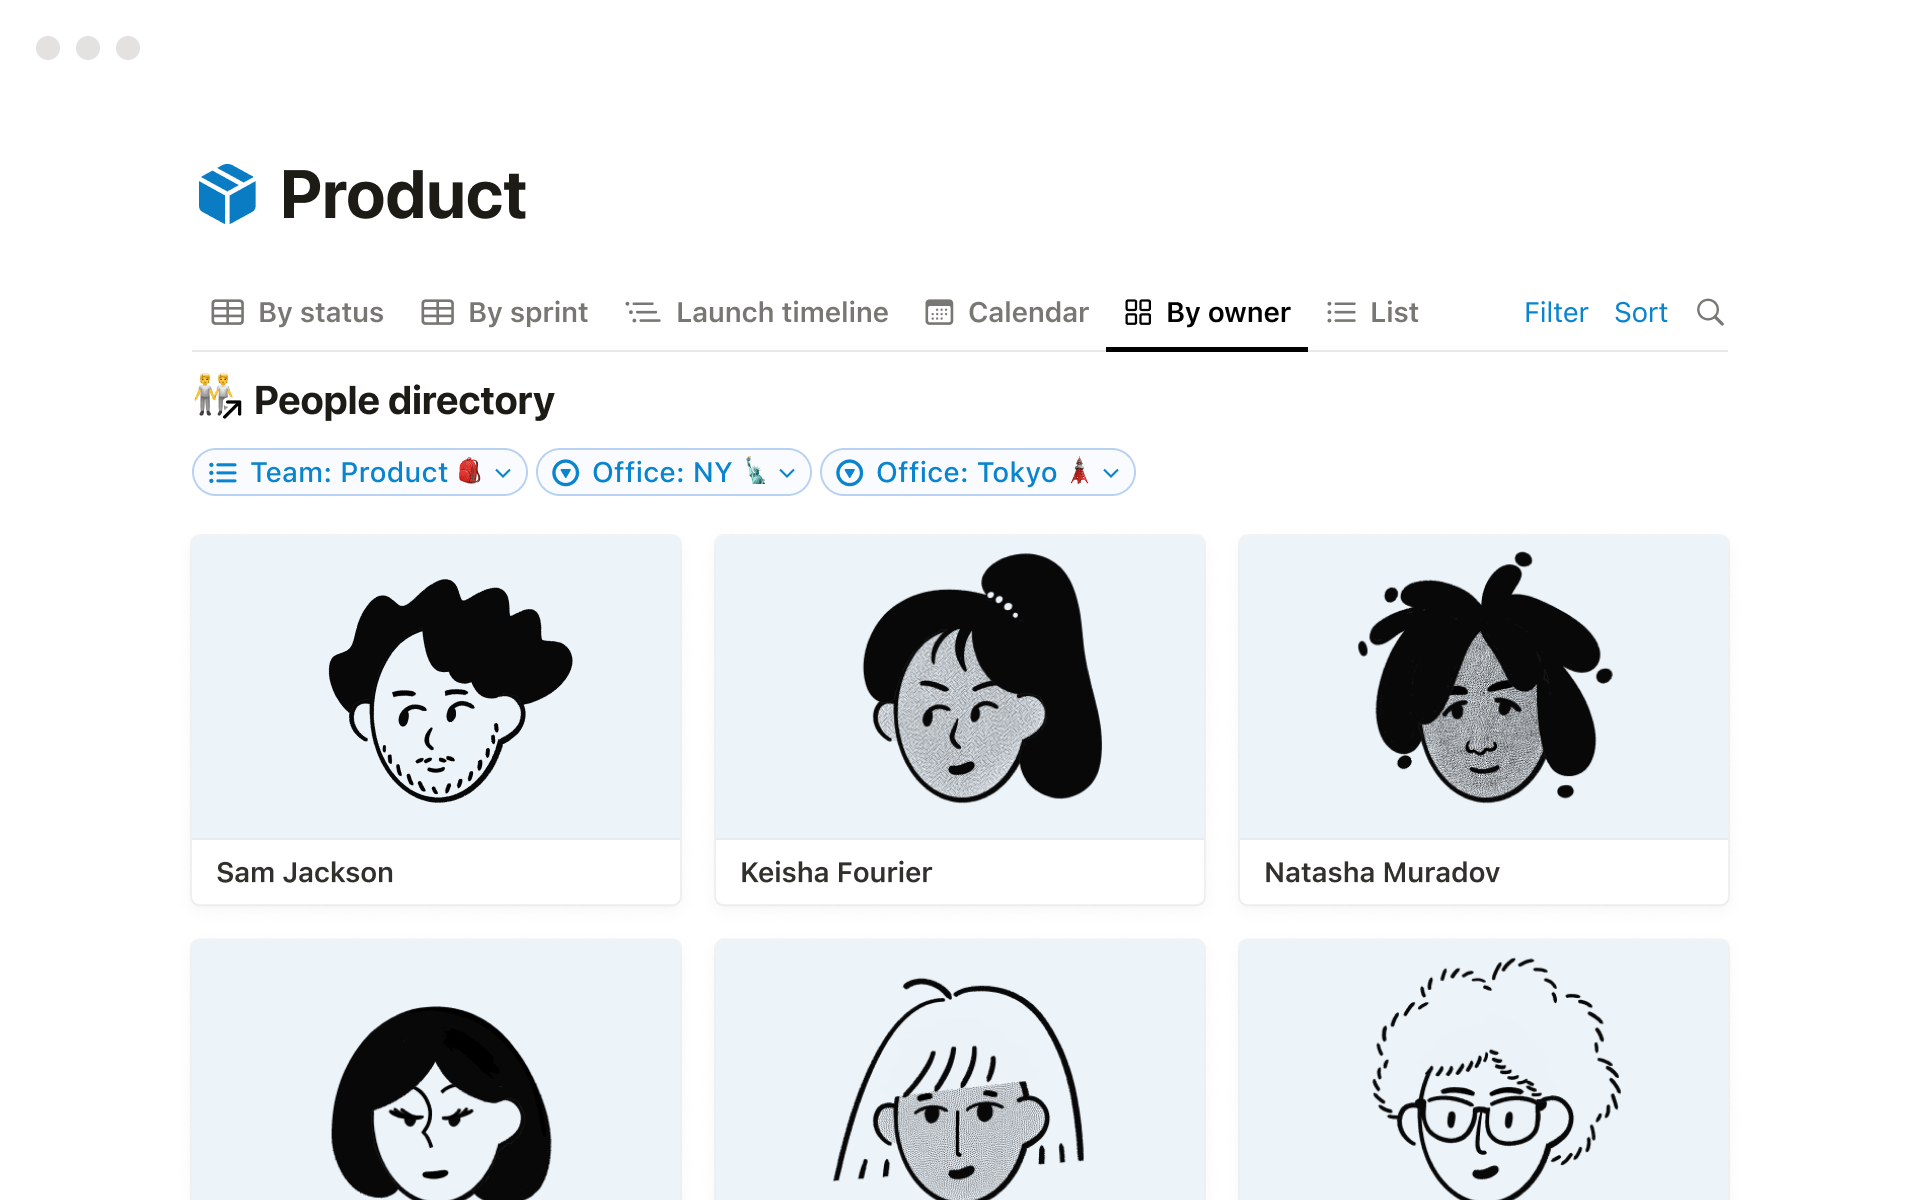The image size is (1920, 1200).
Task: Open Sam Jackson's profile card
Action: (x=436, y=720)
